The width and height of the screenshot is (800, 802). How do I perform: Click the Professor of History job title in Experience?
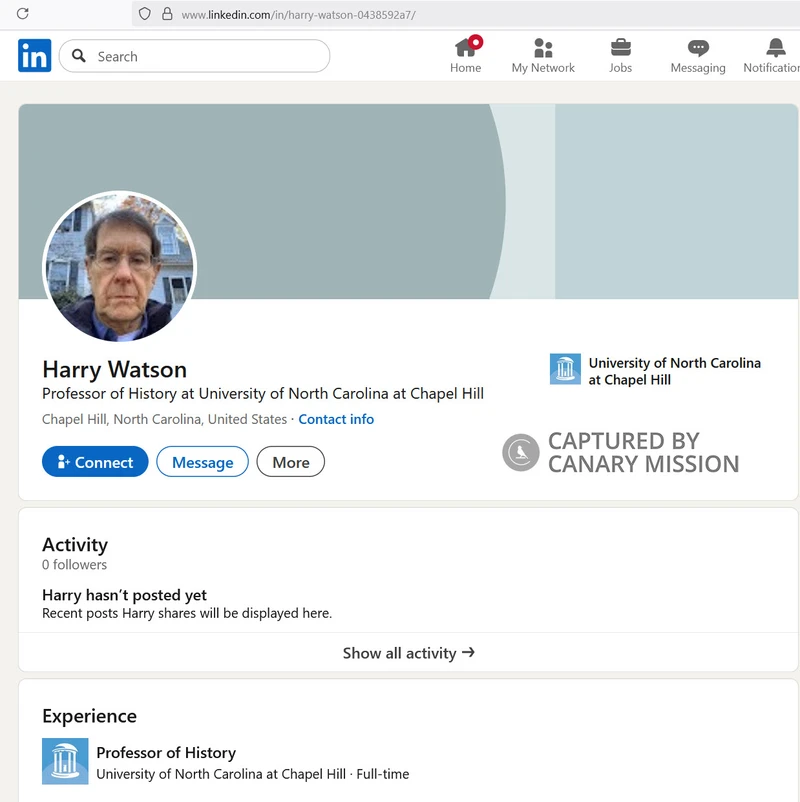point(166,753)
